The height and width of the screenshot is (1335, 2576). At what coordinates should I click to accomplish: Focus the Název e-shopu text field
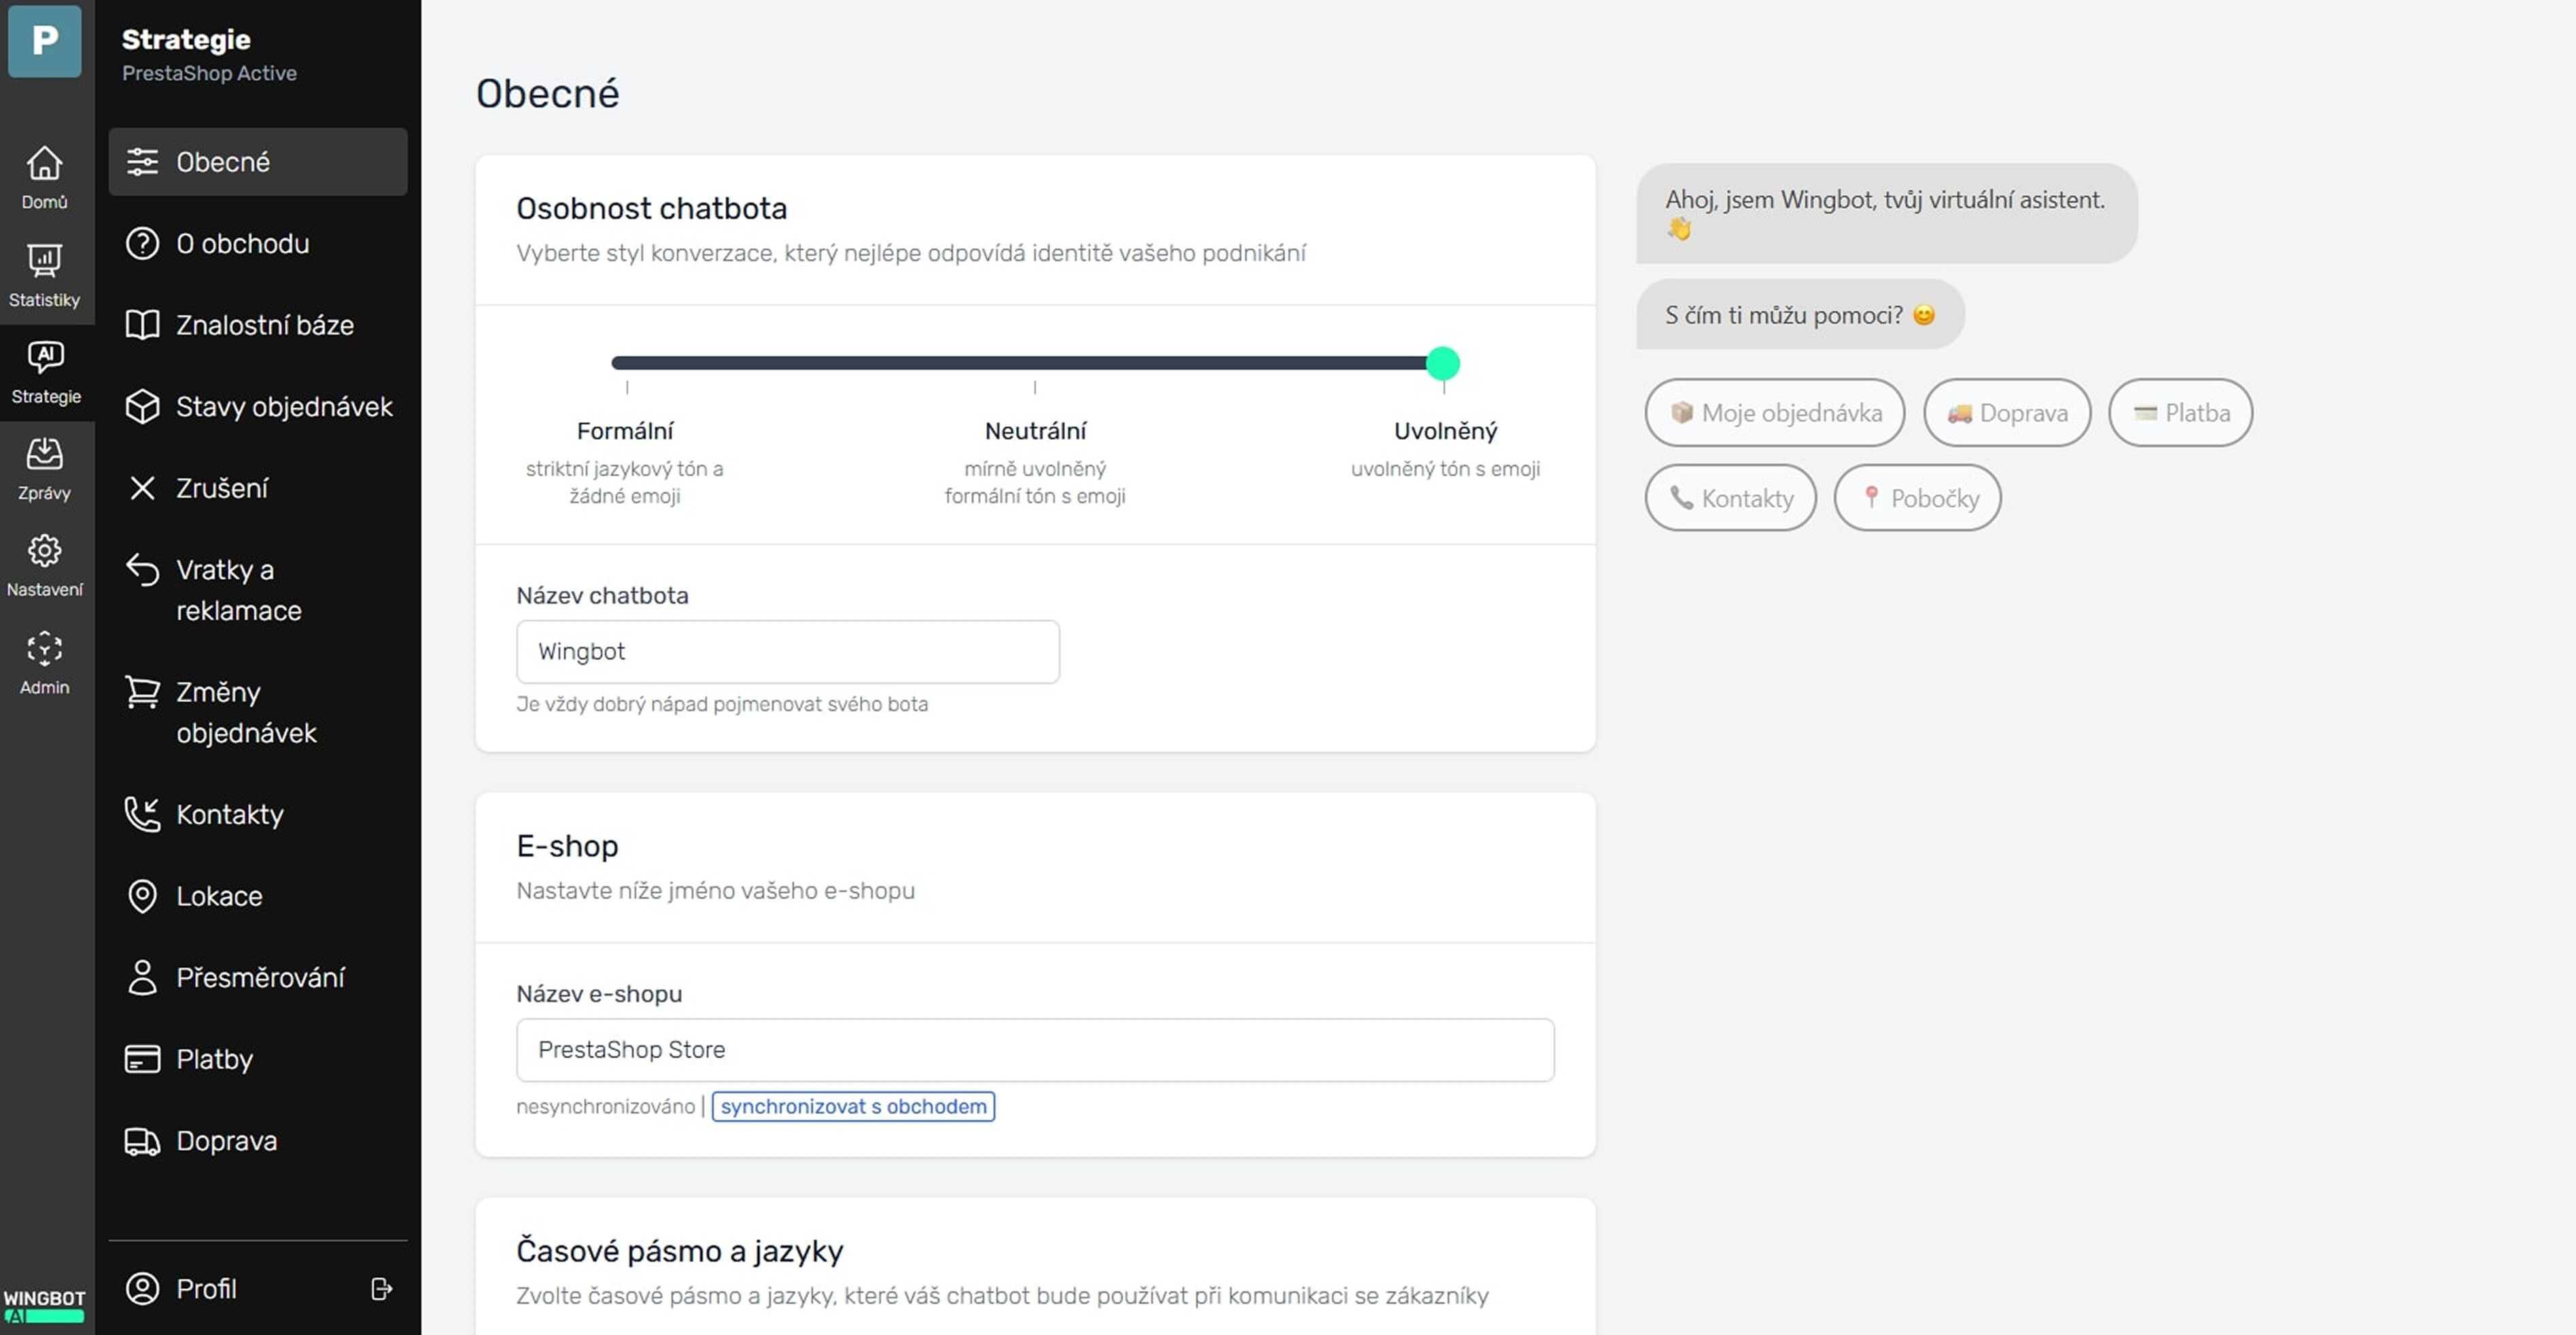(1034, 1049)
